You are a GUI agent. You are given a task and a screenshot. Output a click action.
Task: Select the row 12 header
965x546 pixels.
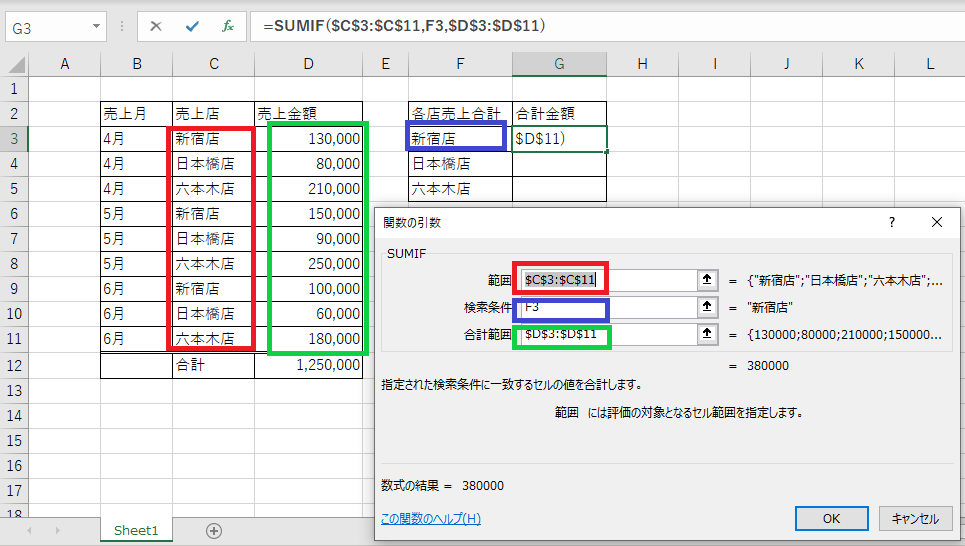pyautogui.click(x=14, y=365)
